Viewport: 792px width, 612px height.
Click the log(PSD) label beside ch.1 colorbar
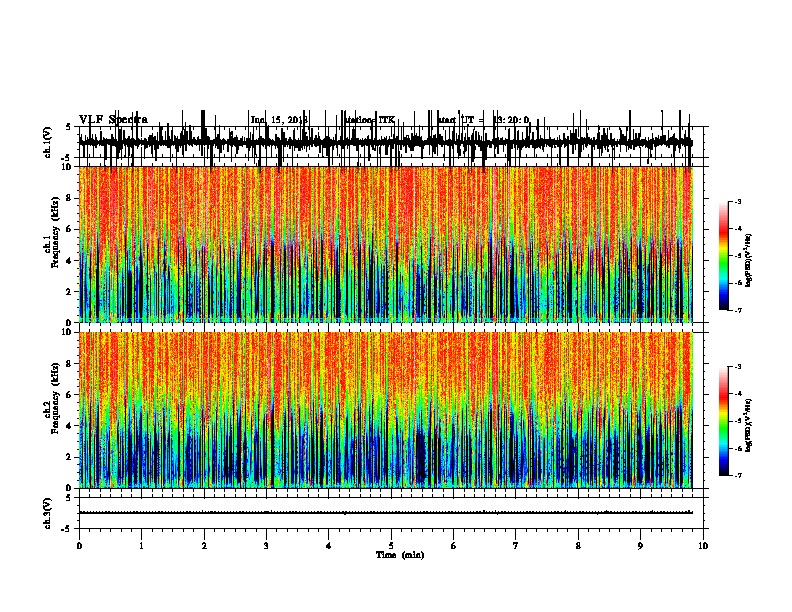coord(749,261)
